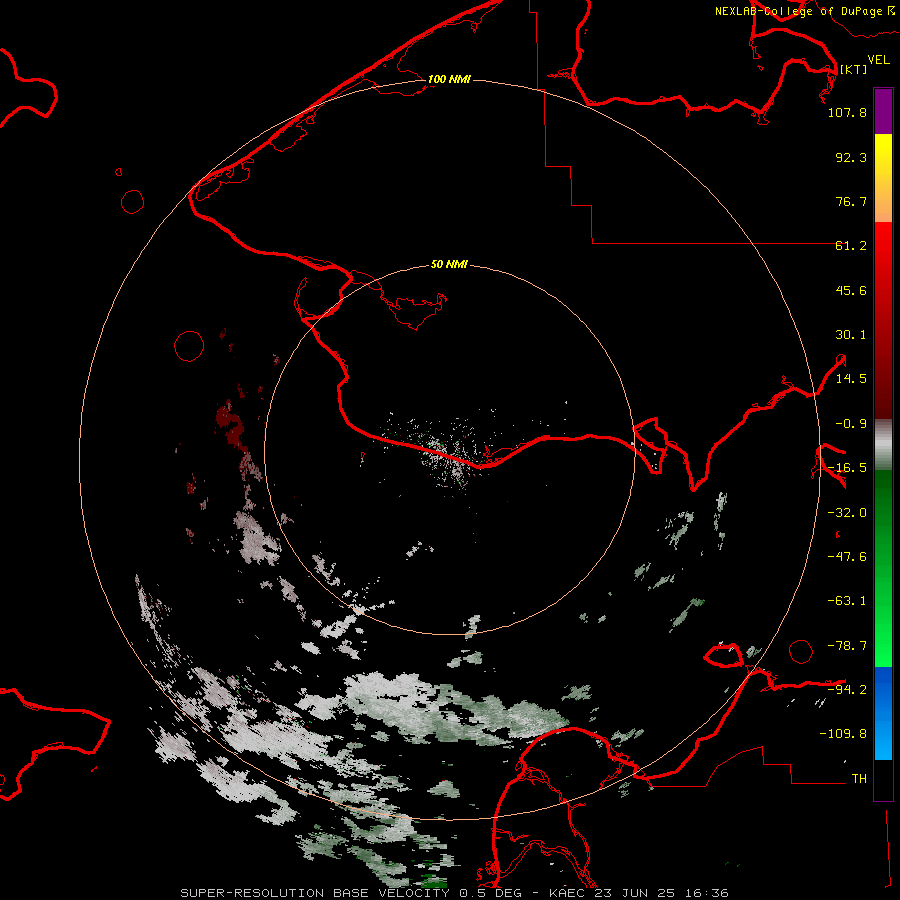
Task: Click the -94.2 legend value
Action: click(847, 689)
